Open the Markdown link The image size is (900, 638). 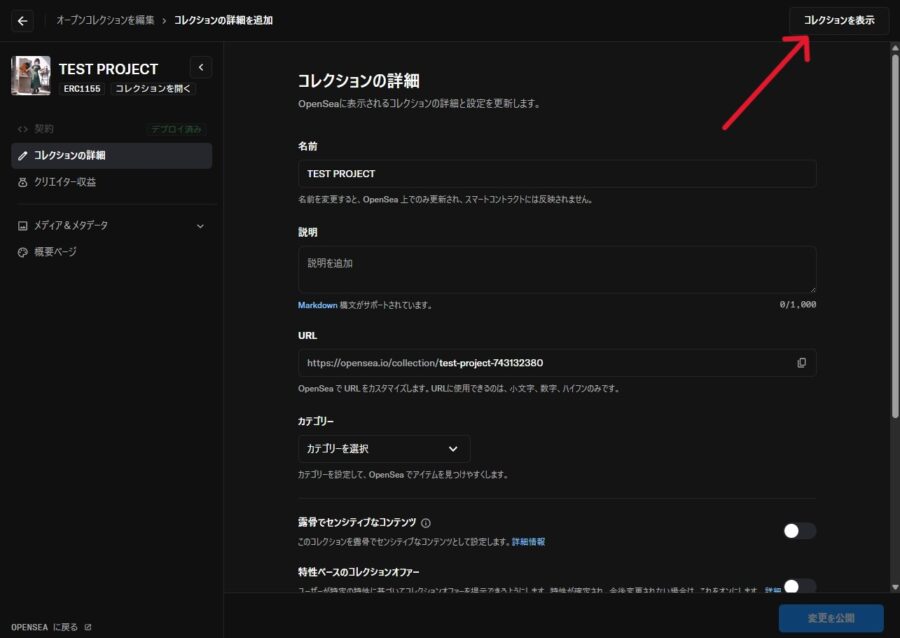point(317,305)
